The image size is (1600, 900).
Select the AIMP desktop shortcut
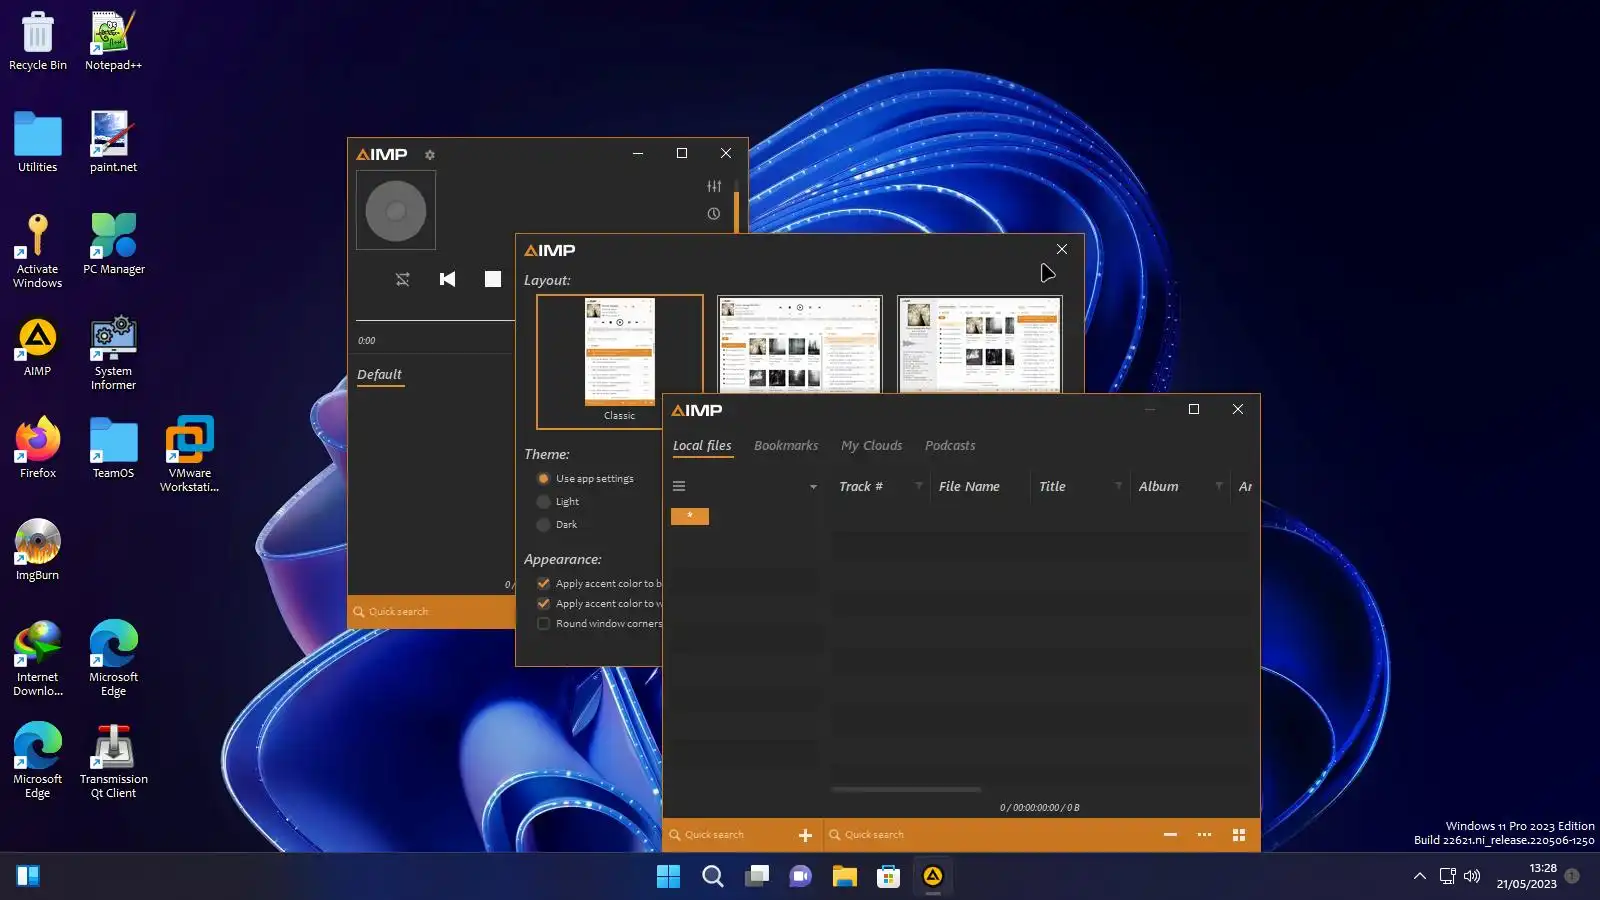click(x=38, y=348)
